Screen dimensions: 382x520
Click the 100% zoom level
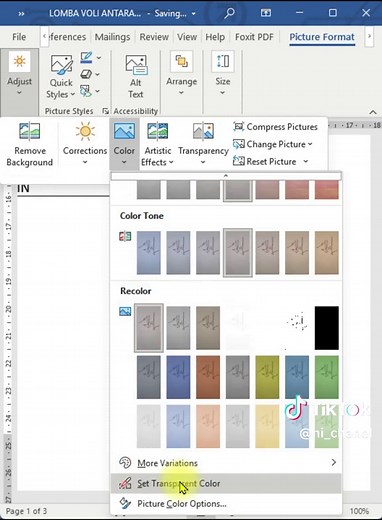[359, 511]
